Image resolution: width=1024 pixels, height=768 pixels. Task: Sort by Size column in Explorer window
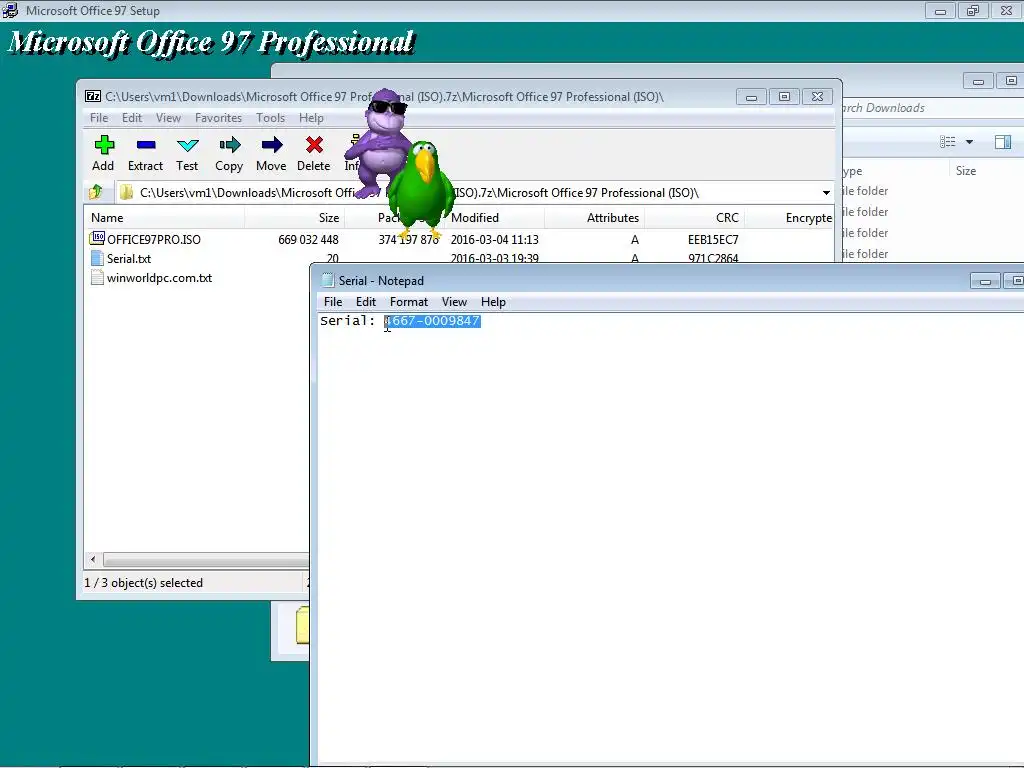pyautogui.click(x=986, y=170)
